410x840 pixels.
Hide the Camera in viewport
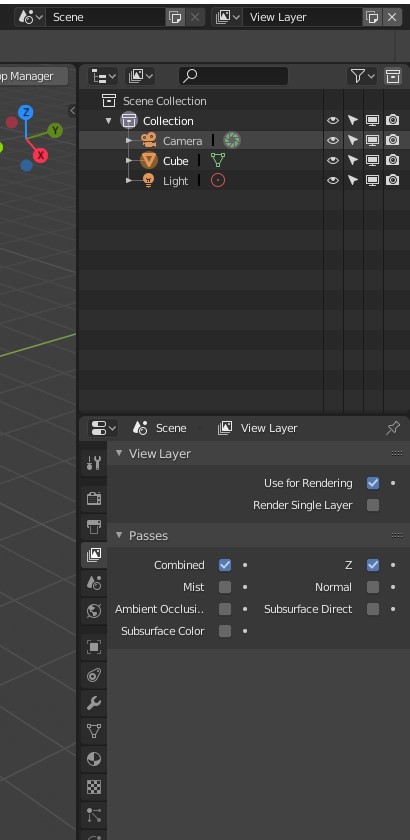tap(333, 140)
